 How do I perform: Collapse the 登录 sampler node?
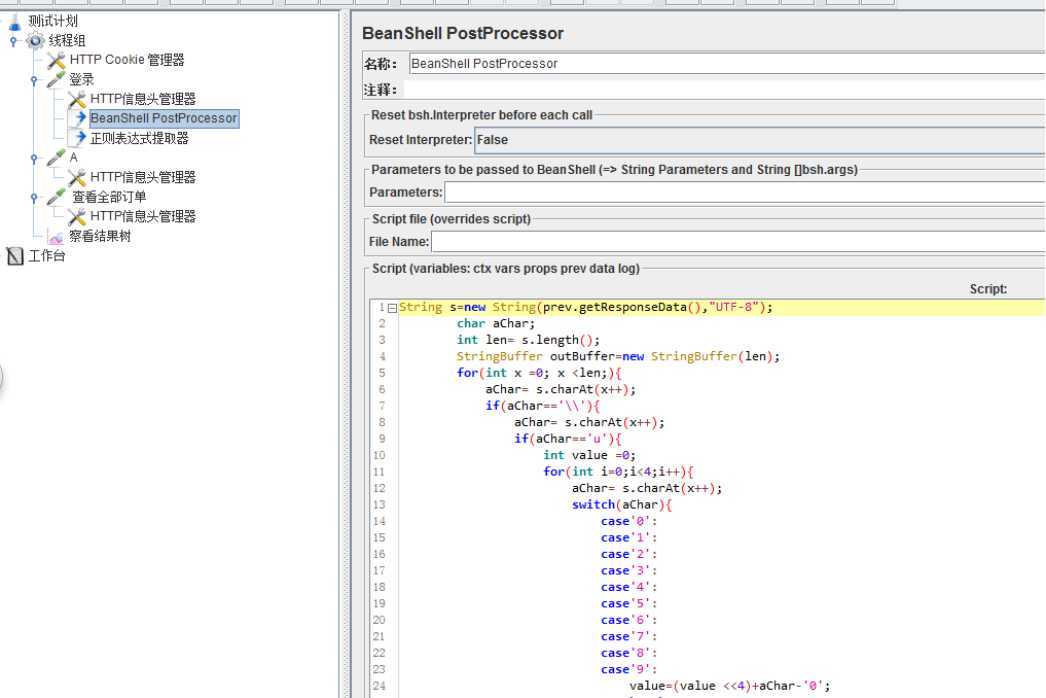coord(34,80)
